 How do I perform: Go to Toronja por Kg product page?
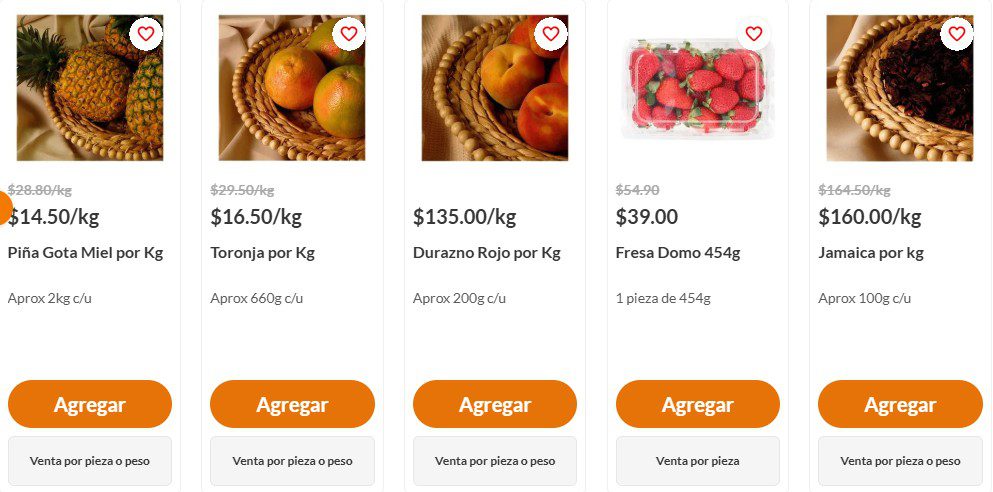click(x=262, y=253)
